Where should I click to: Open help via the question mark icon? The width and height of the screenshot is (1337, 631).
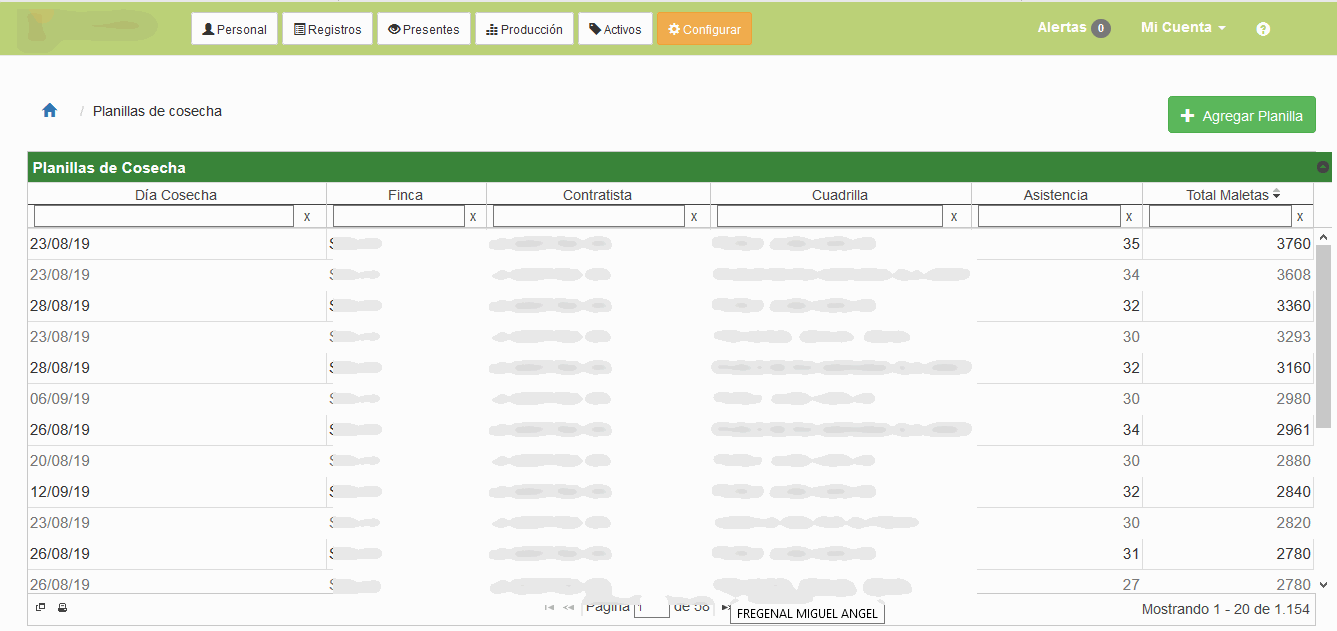tap(1263, 29)
